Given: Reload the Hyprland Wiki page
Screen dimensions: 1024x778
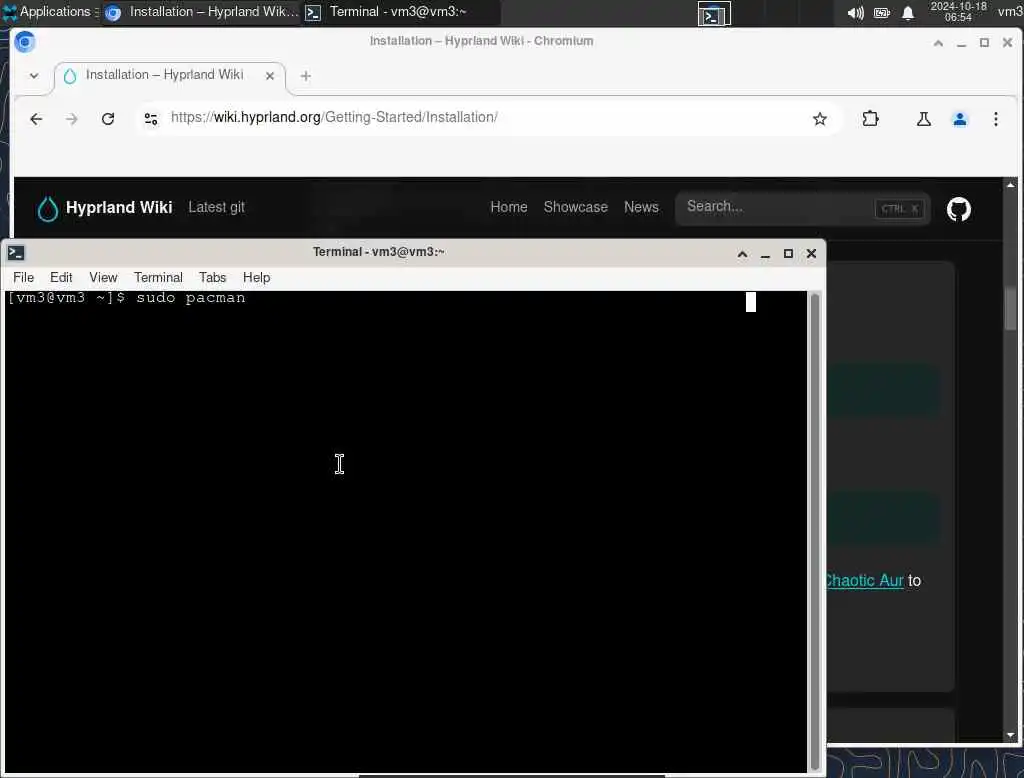Looking at the screenshot, I should click(x=108, y=118).
